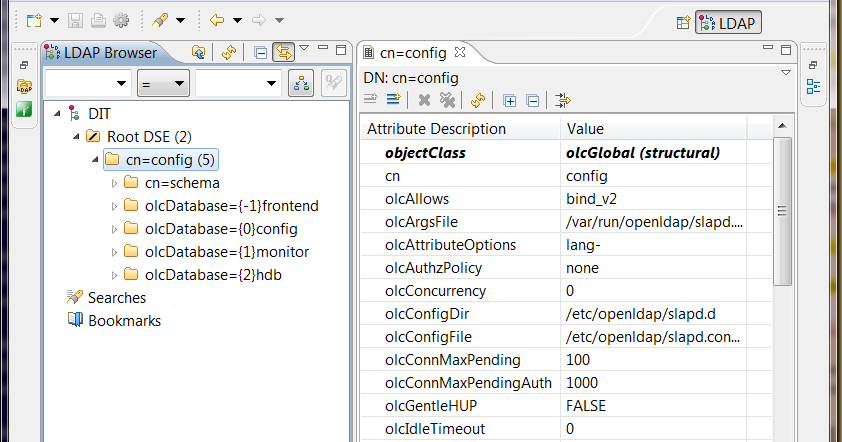Viewport: 842px width, 442px height.
Task: Click the right sidebar Restore icon
Action: click(x=813, y=65)
